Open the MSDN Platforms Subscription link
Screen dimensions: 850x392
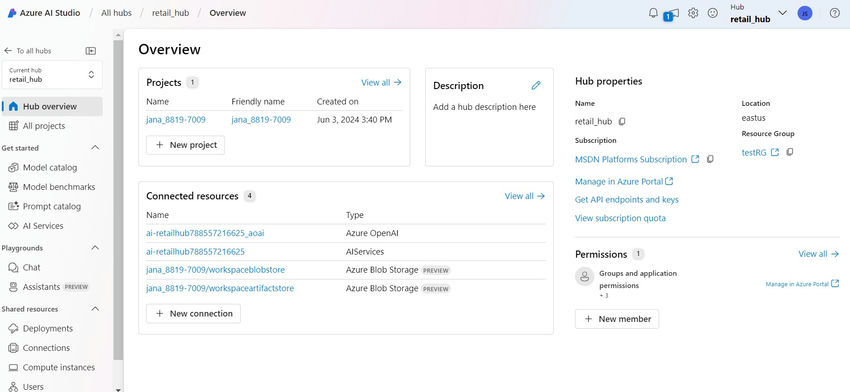(630, 159)
